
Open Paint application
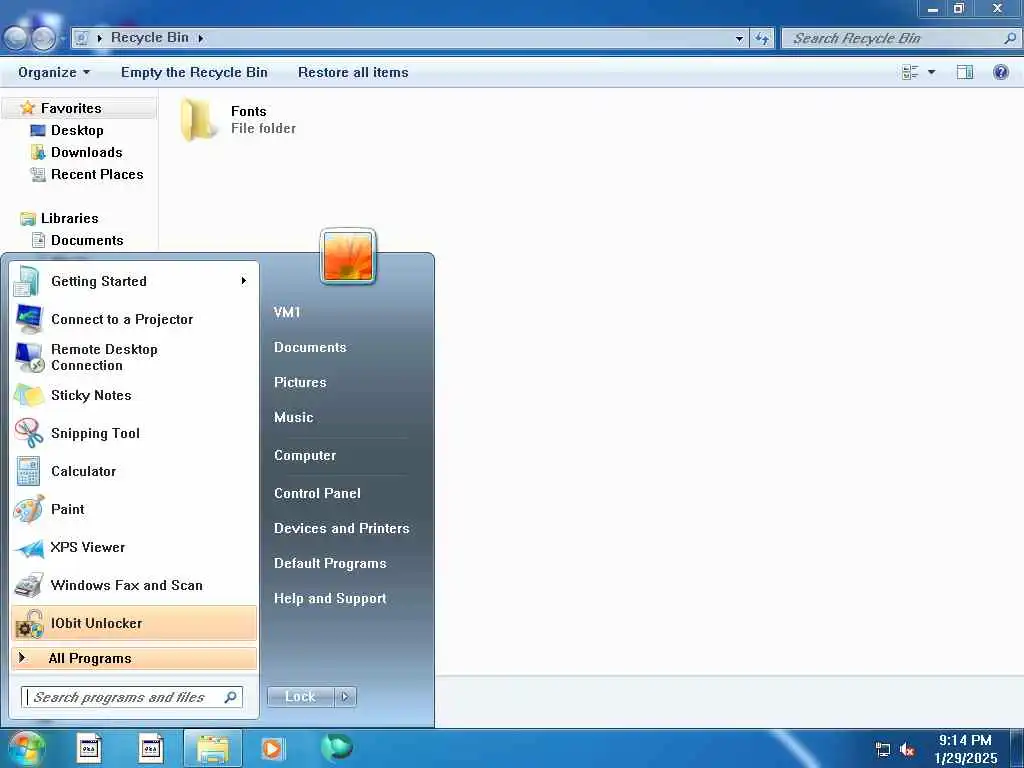(x=134, y=509)
